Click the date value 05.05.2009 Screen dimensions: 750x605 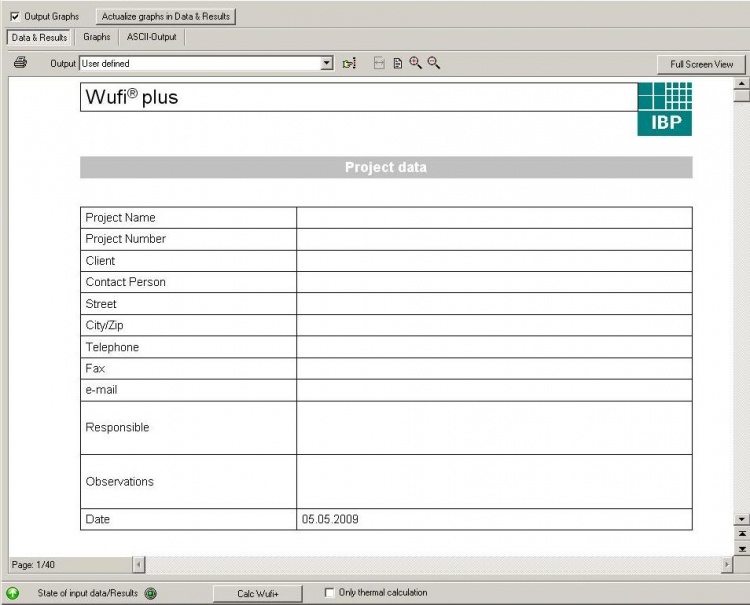click(330, 519)
